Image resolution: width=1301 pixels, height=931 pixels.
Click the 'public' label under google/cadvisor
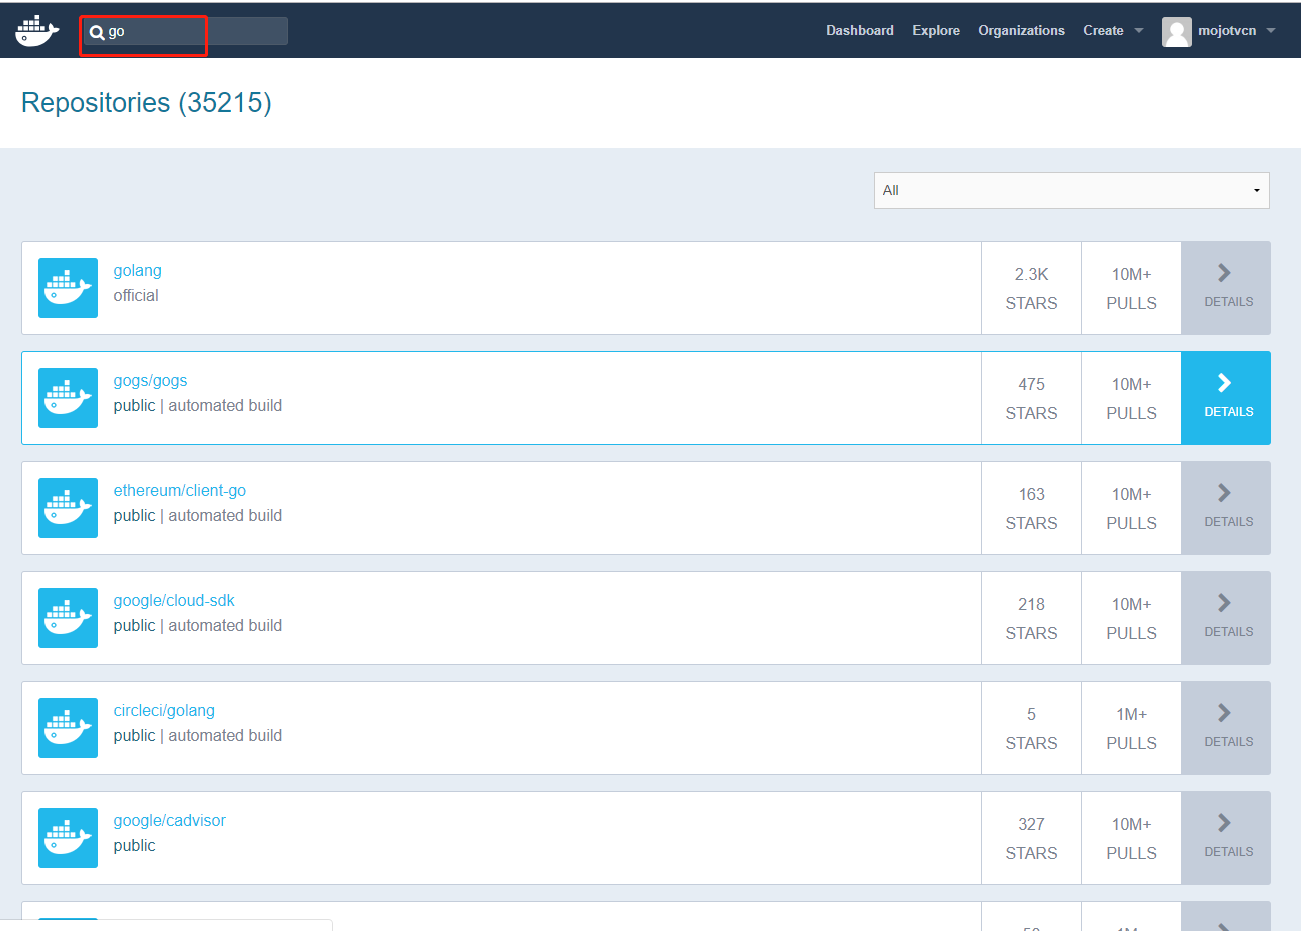click(134, 846)
